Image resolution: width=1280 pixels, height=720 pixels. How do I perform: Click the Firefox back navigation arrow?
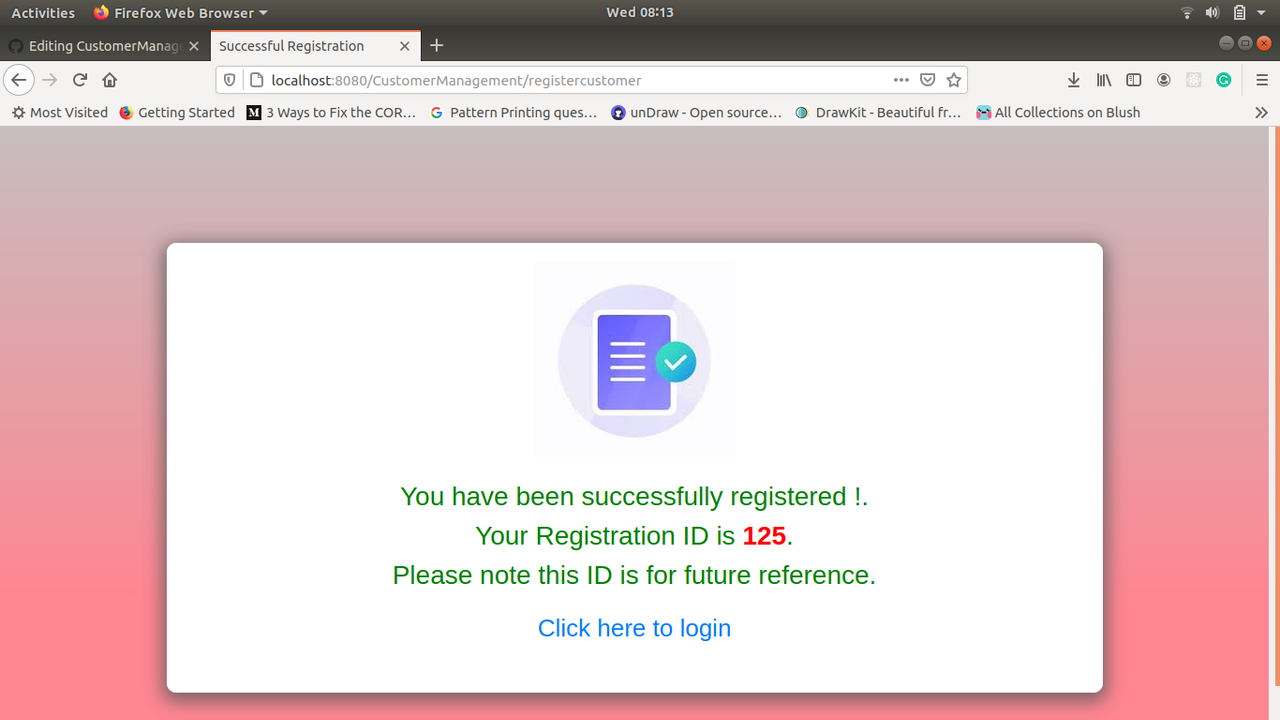[18, 80]
